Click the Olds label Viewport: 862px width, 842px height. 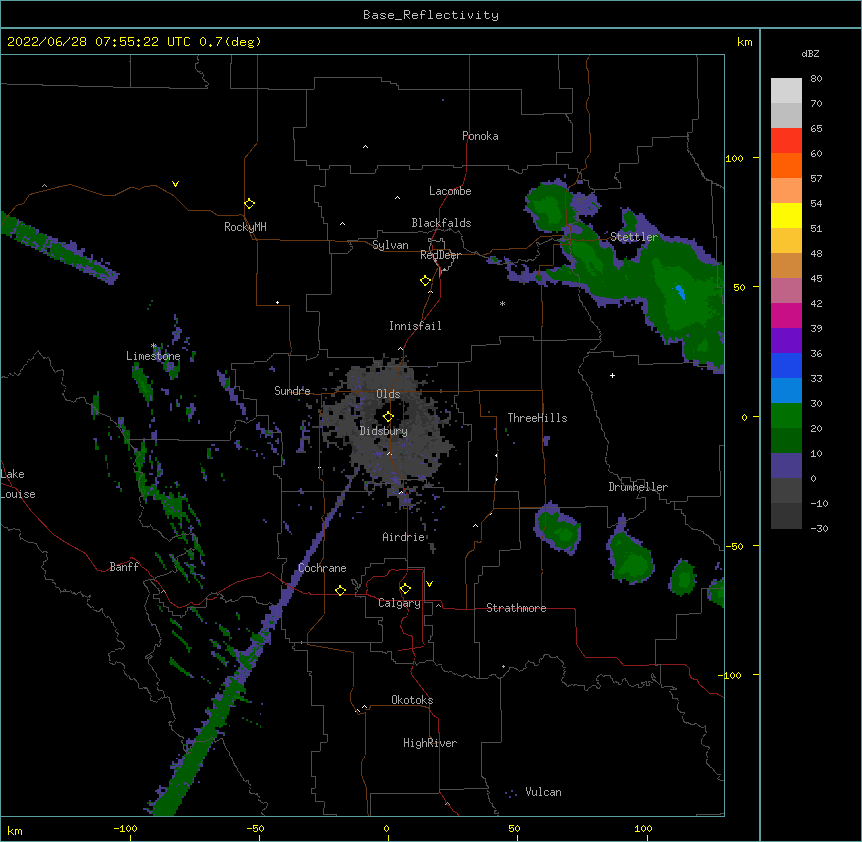point(388,394)
